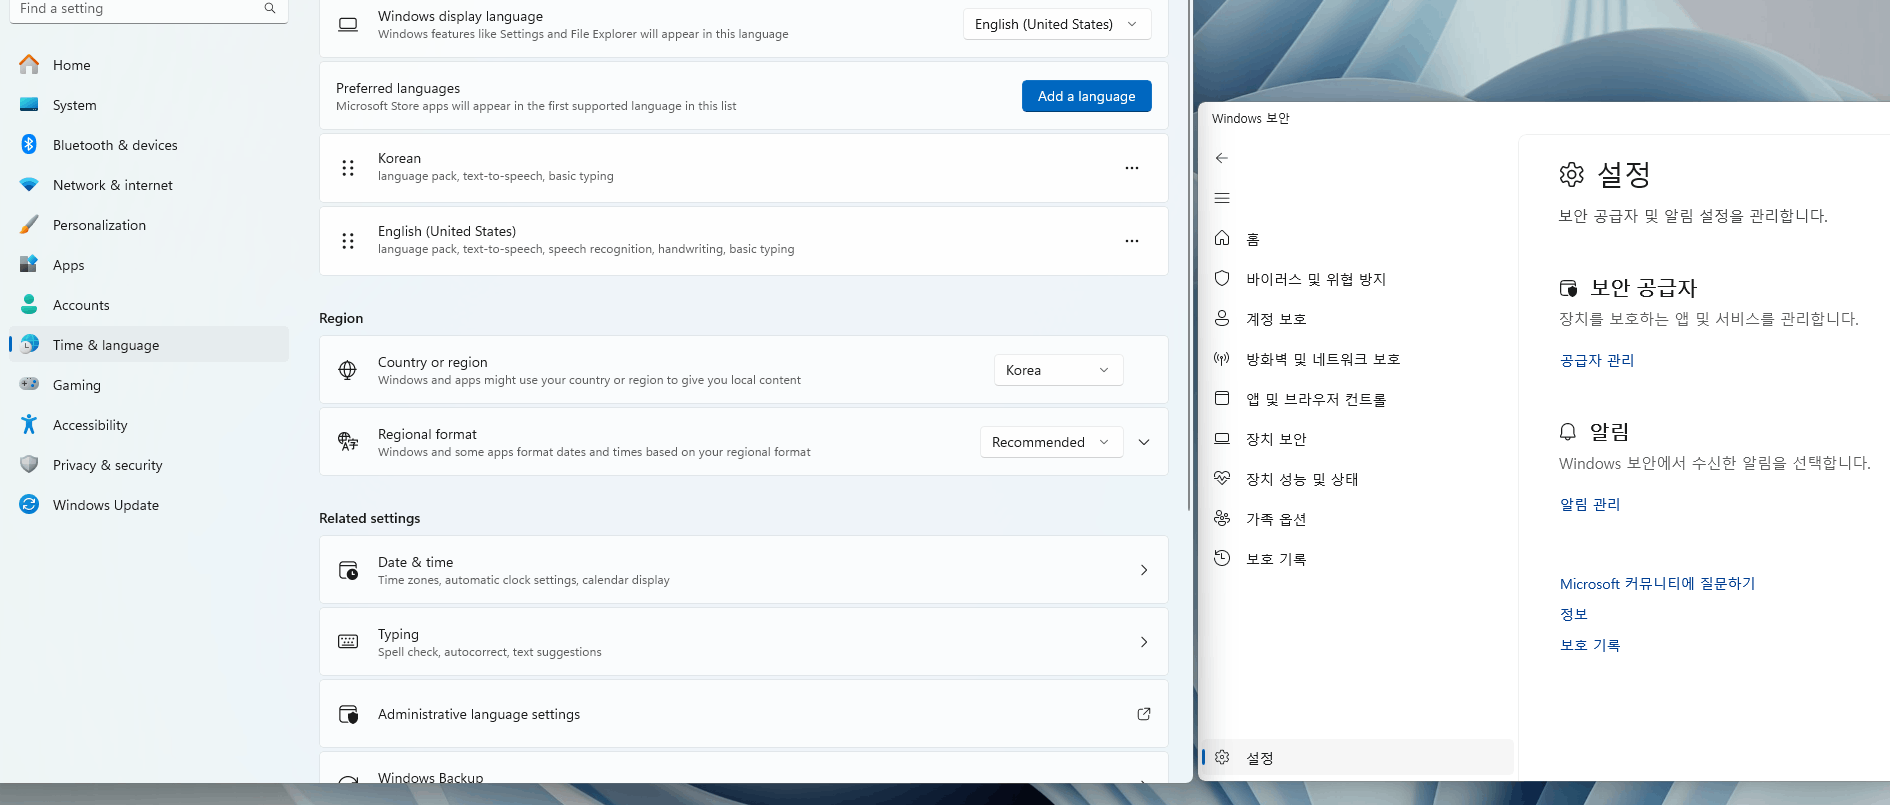
Task: Open Microsoft 커뮤니티에 질문하기 link
Action: [x=1657, y=583]
